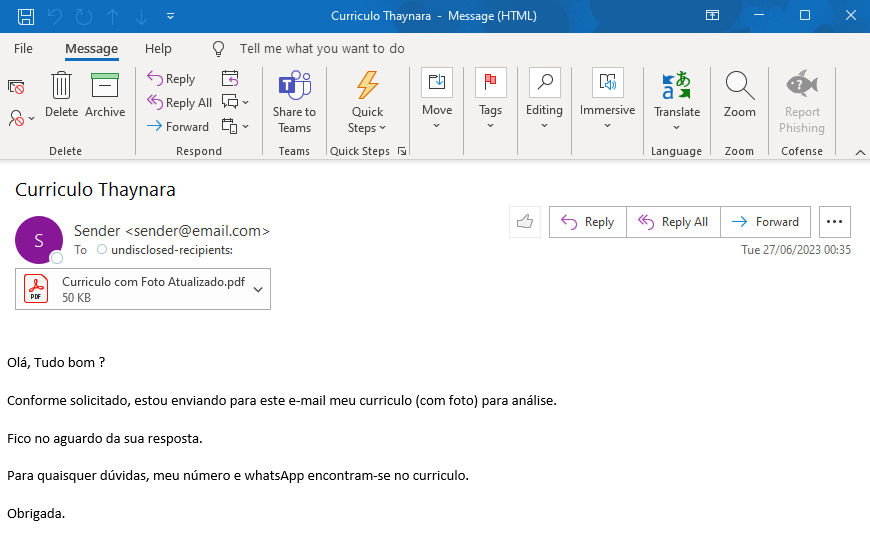The width and height of the screenshot is (870, 554).
Task: Click the Ignore conversation icon
Action: pyautogui.click(x=16, y=87)
